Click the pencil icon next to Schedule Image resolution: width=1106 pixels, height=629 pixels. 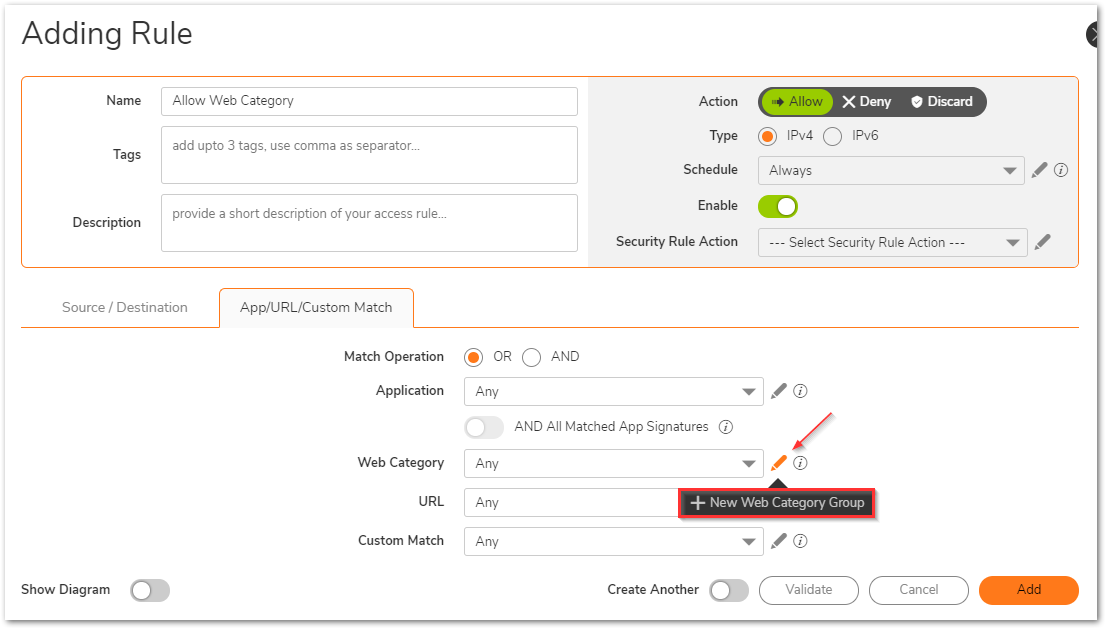[x=1039, y=170]
